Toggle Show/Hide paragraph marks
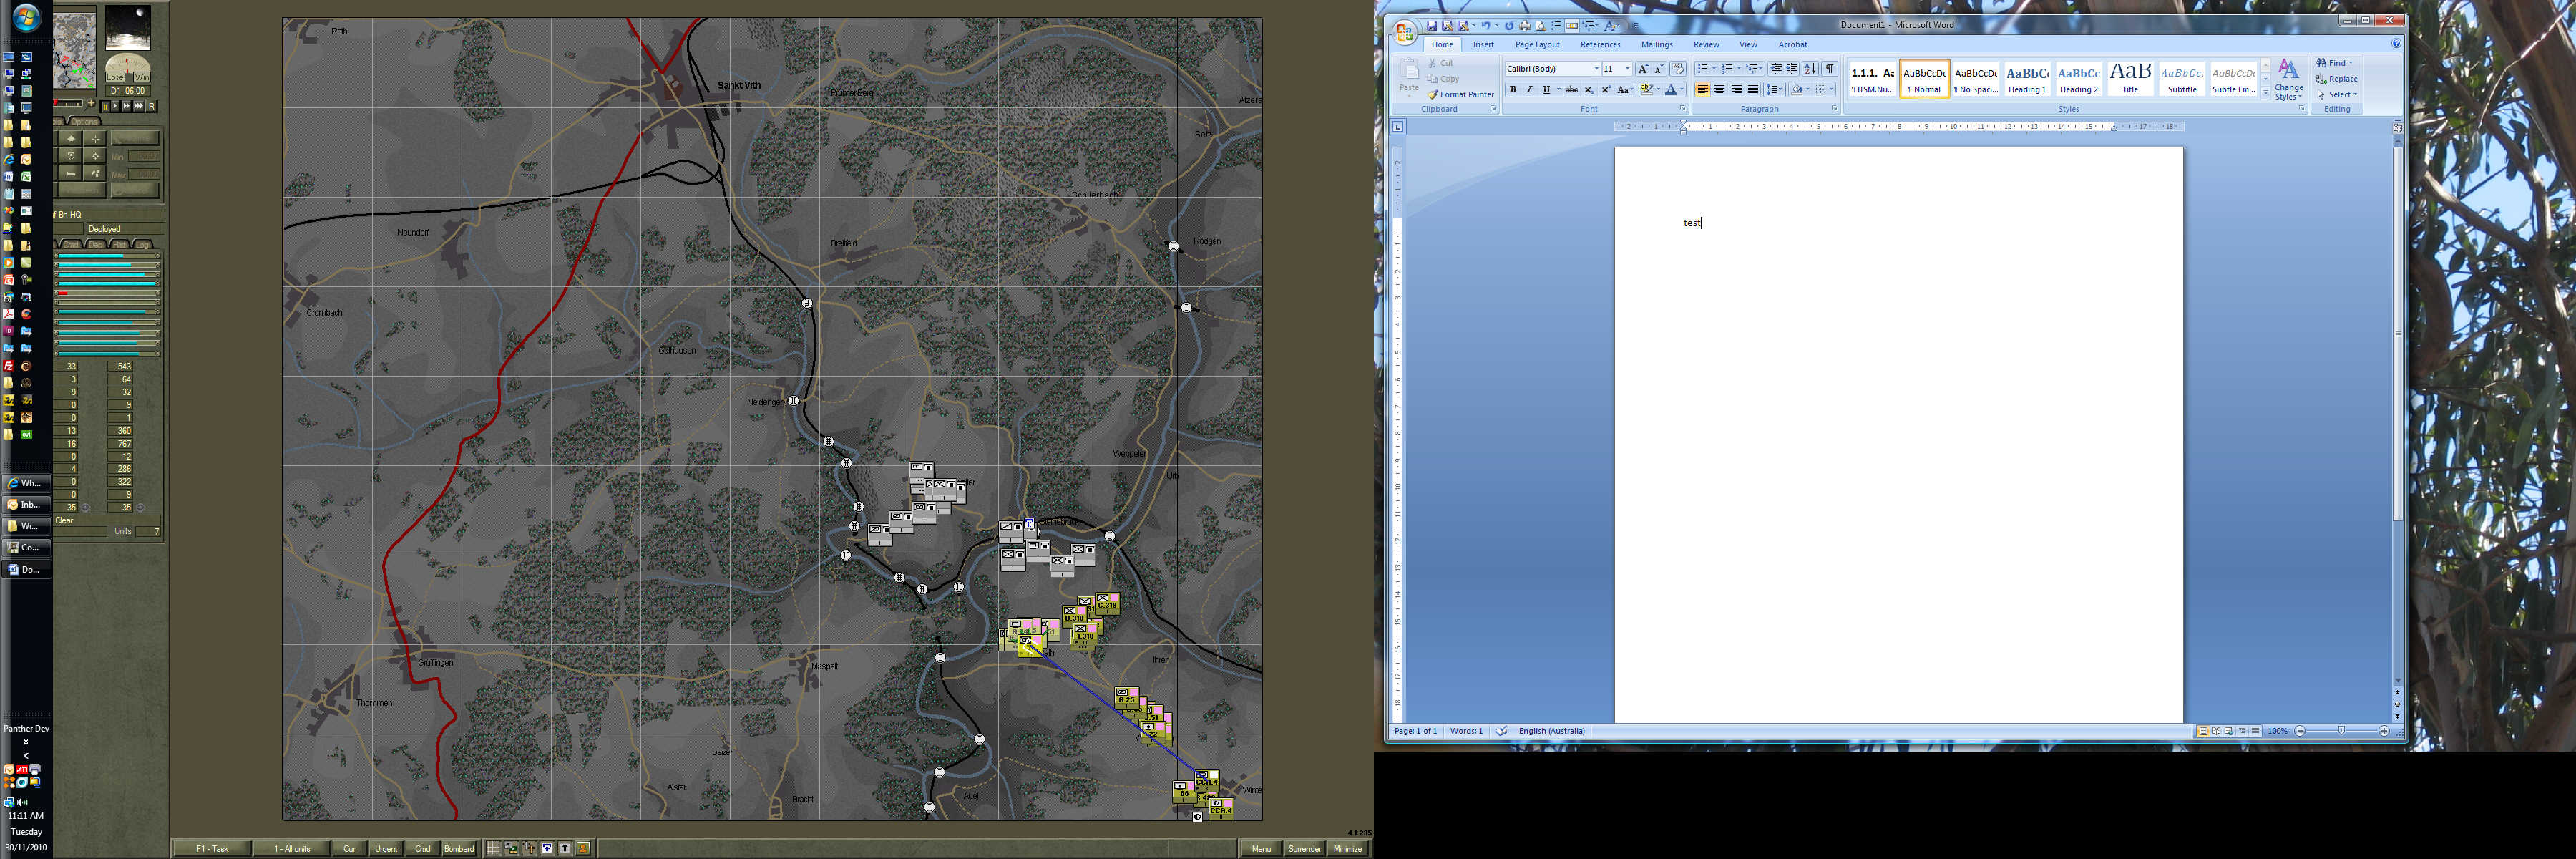The width and height of the screenshot is (2576, 859). [1829, 69]
